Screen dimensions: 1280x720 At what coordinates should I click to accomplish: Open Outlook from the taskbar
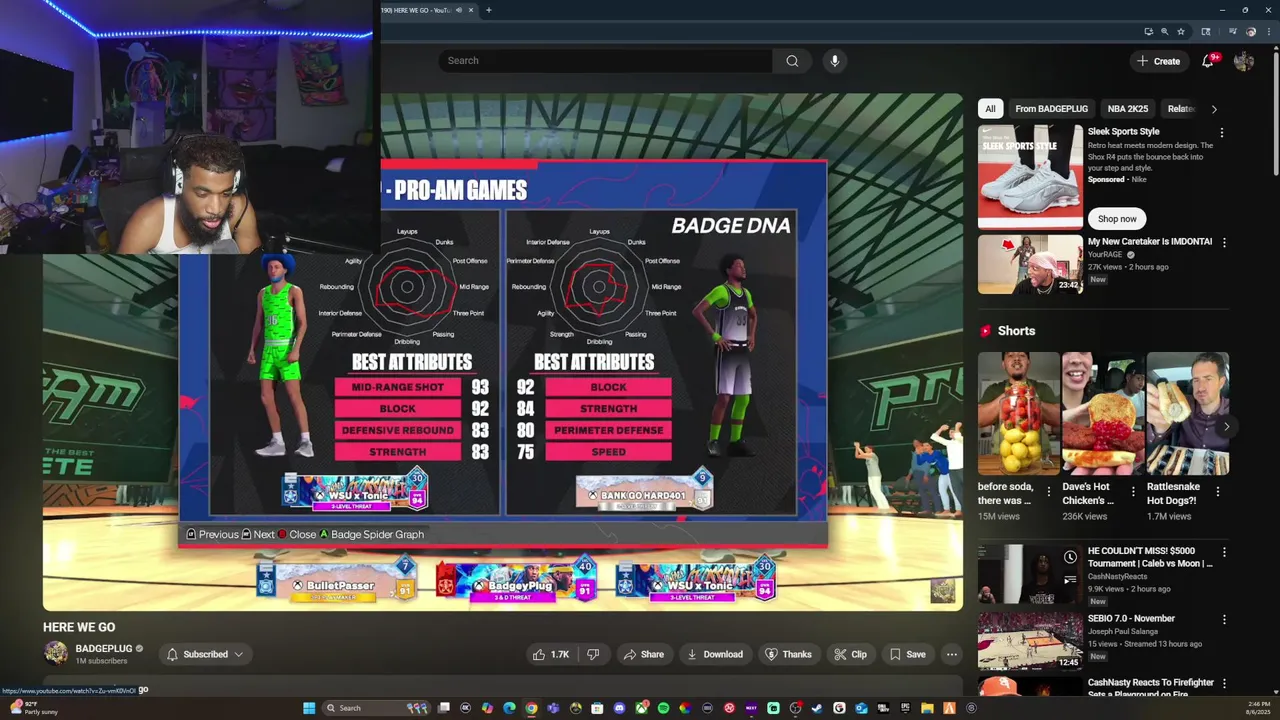pos(861,708)
